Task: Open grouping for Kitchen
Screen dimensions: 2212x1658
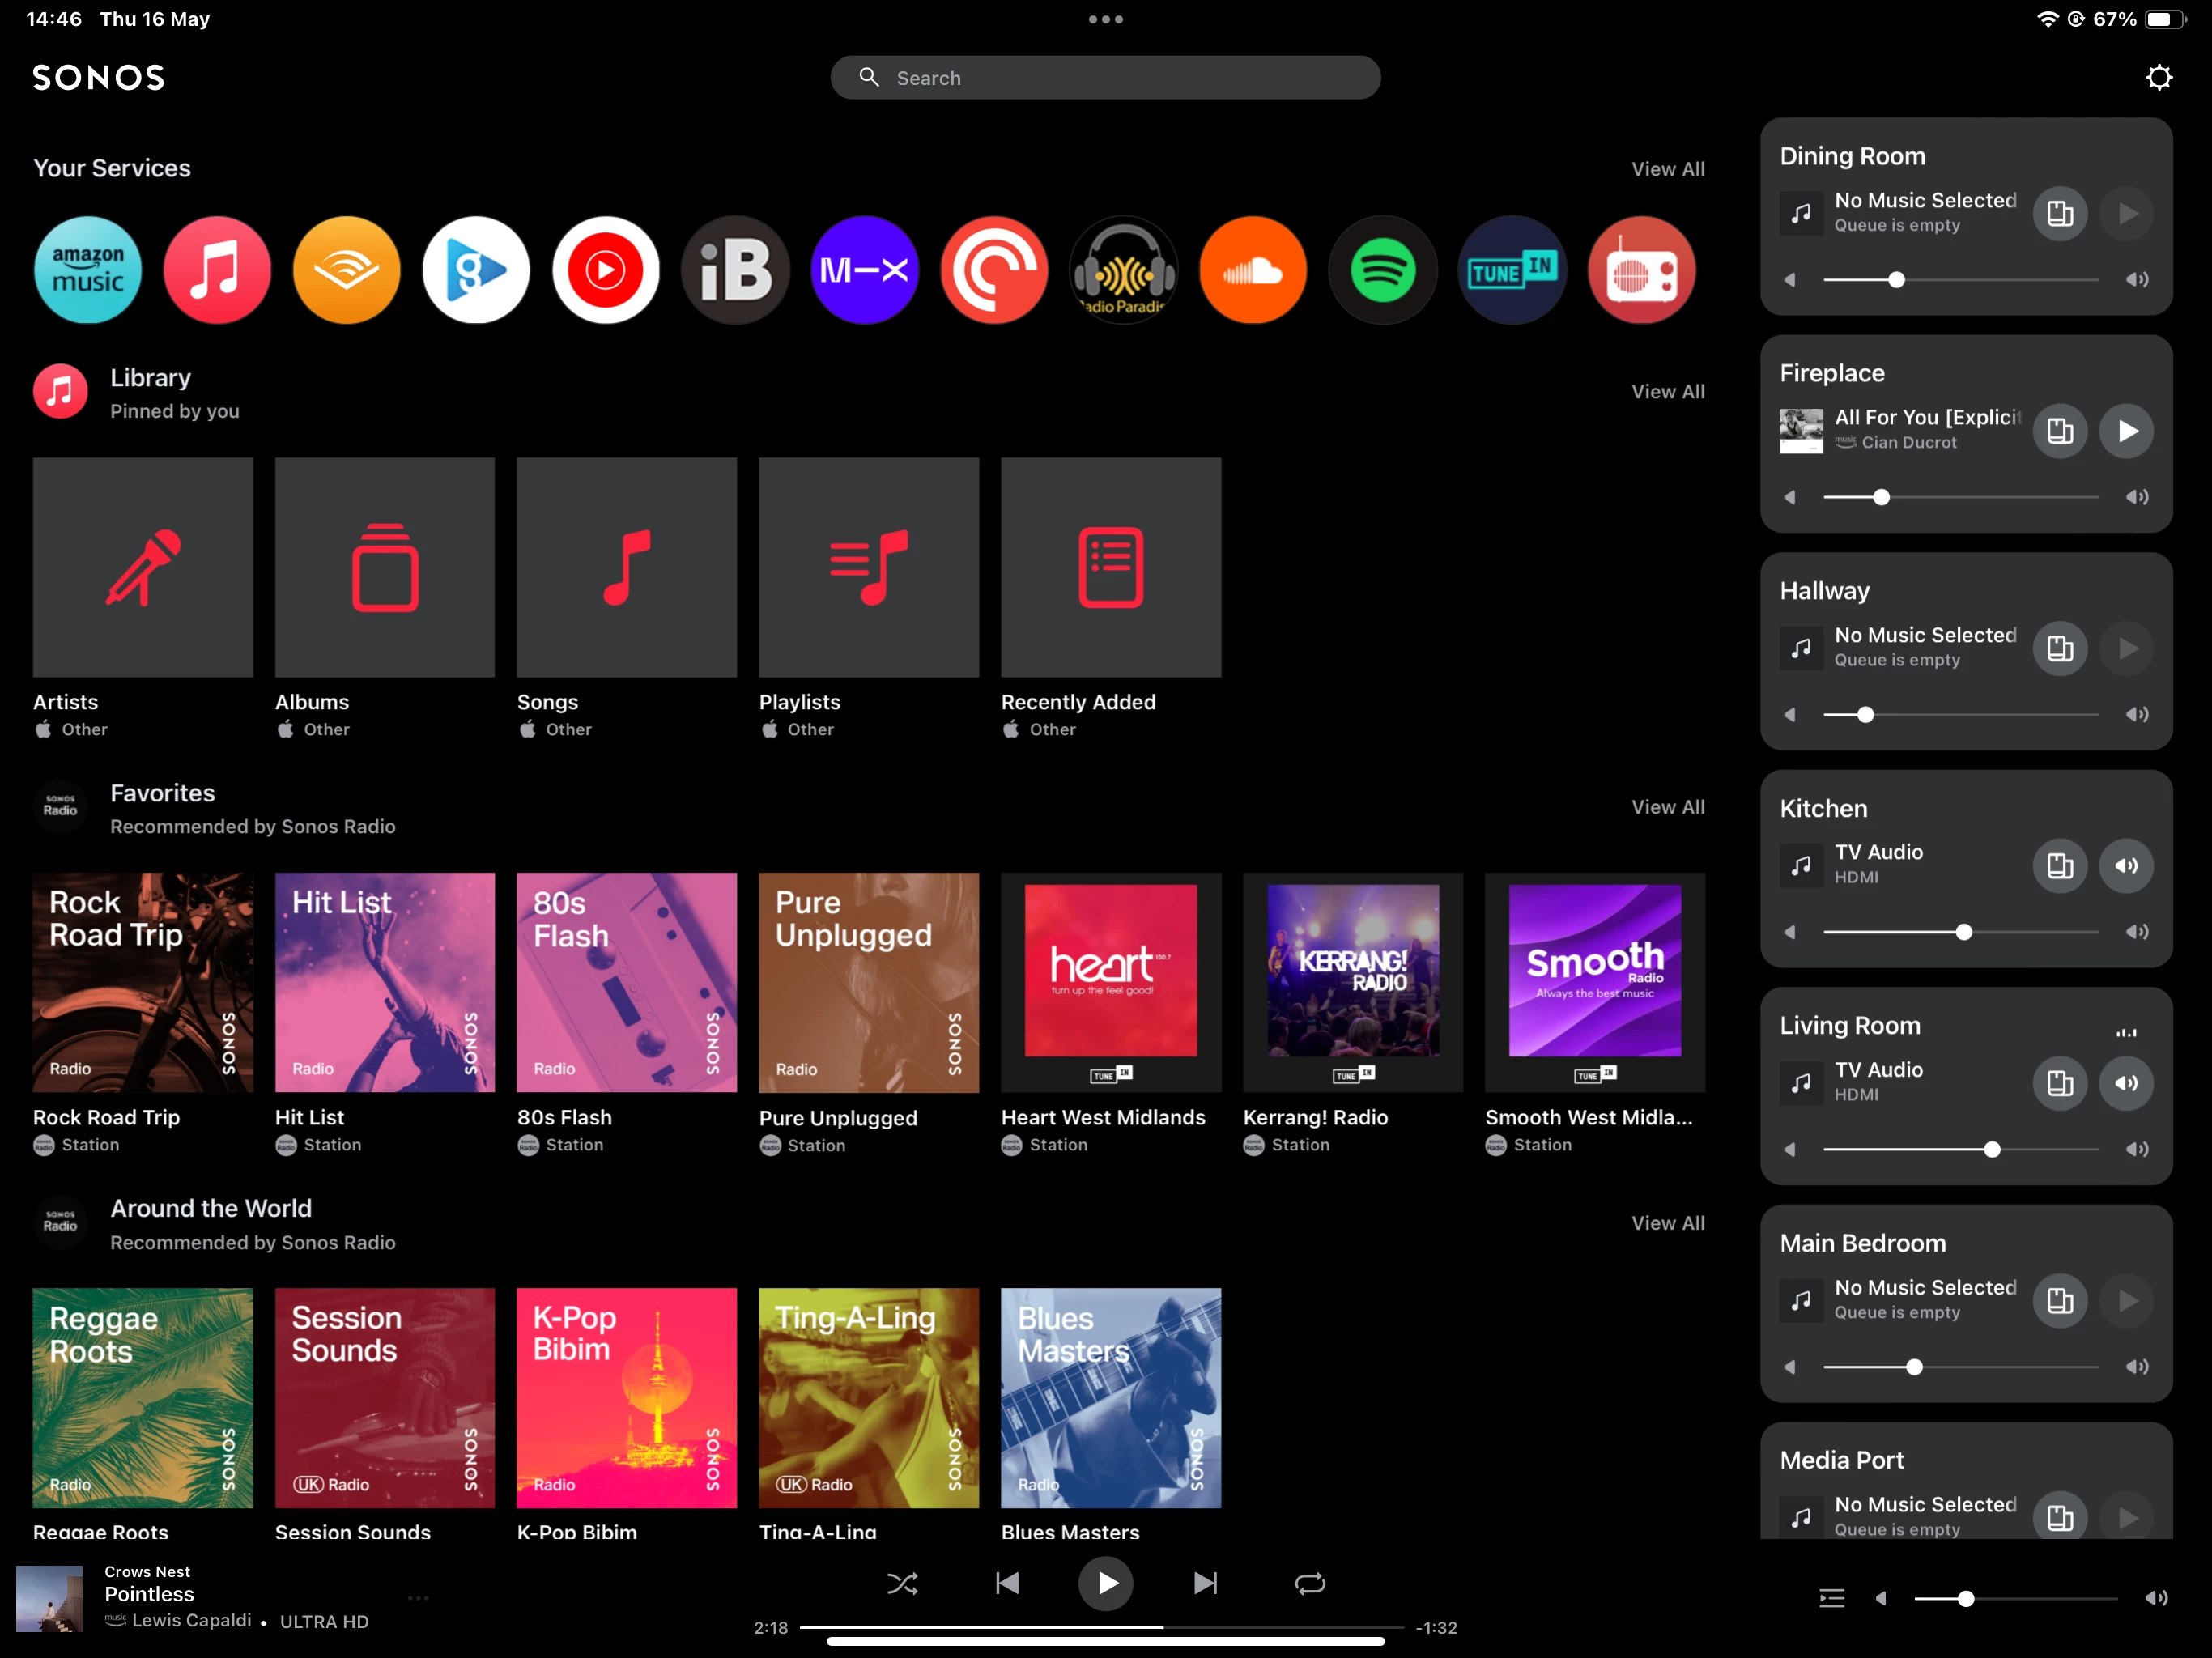Action: pos(2060,866)
